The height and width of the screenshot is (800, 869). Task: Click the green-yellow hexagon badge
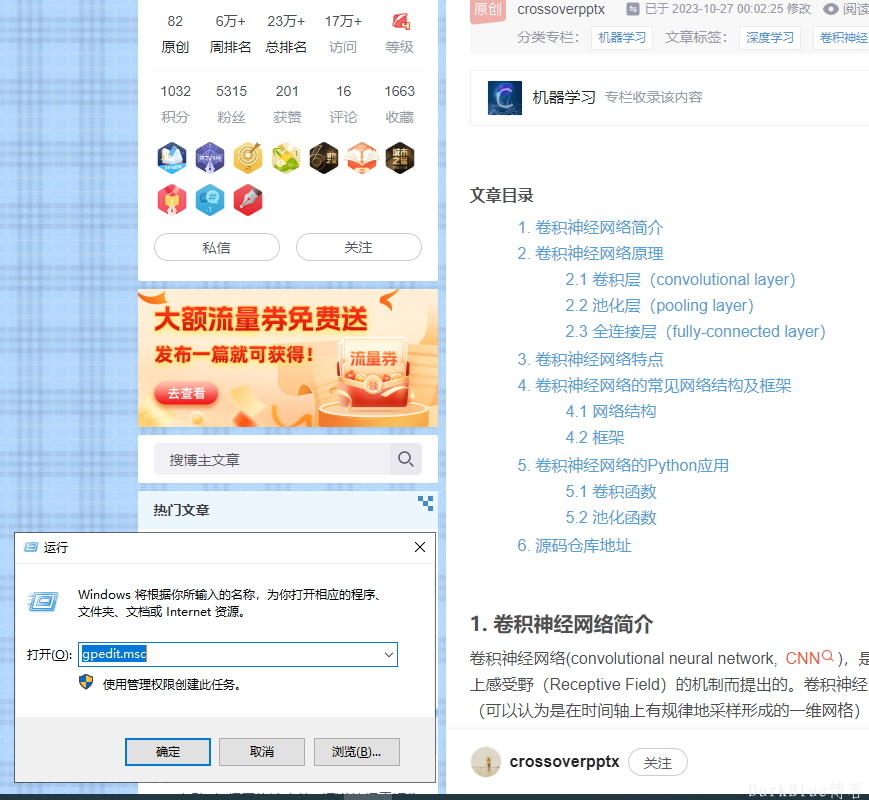(286, 158)
